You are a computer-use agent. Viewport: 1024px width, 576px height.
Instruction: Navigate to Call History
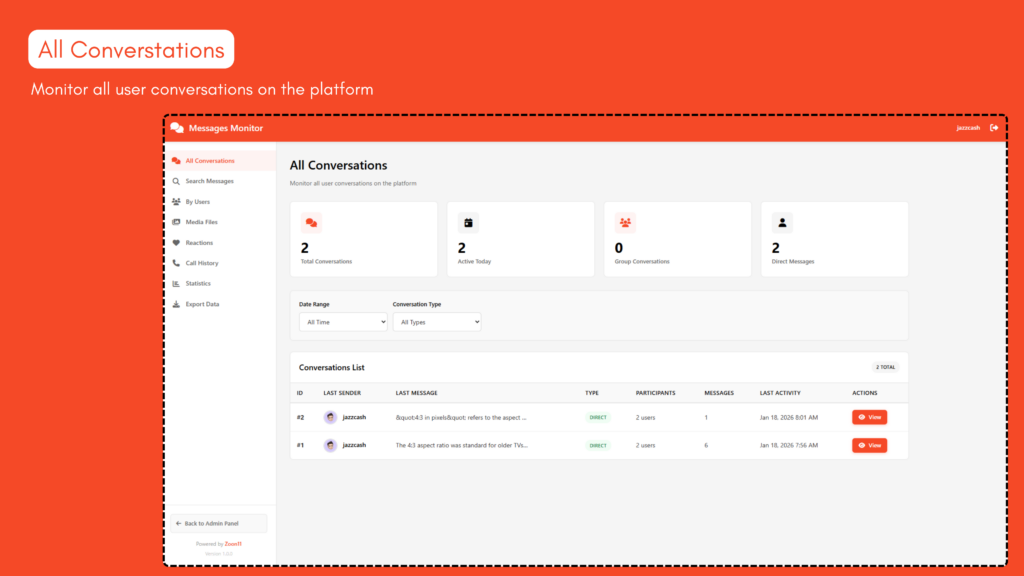point(201,263)
